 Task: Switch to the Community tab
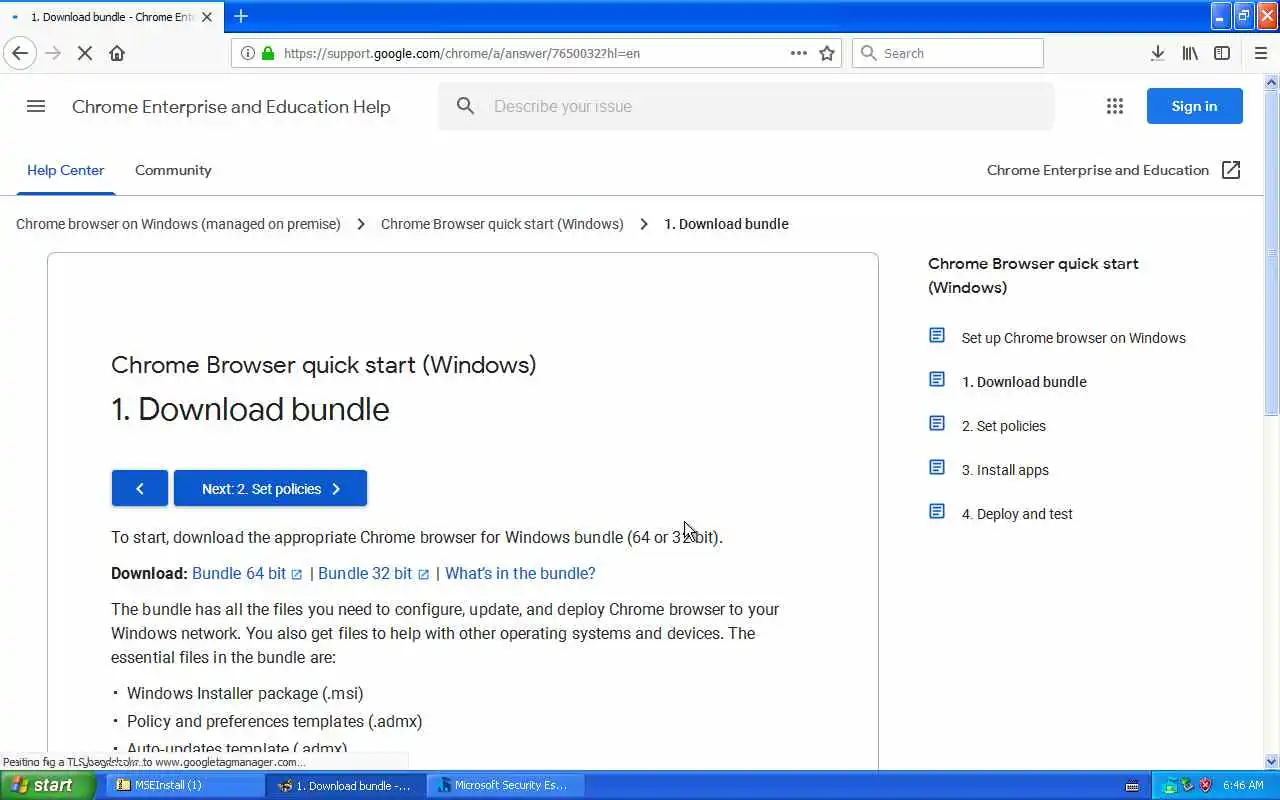click(173, 170)
